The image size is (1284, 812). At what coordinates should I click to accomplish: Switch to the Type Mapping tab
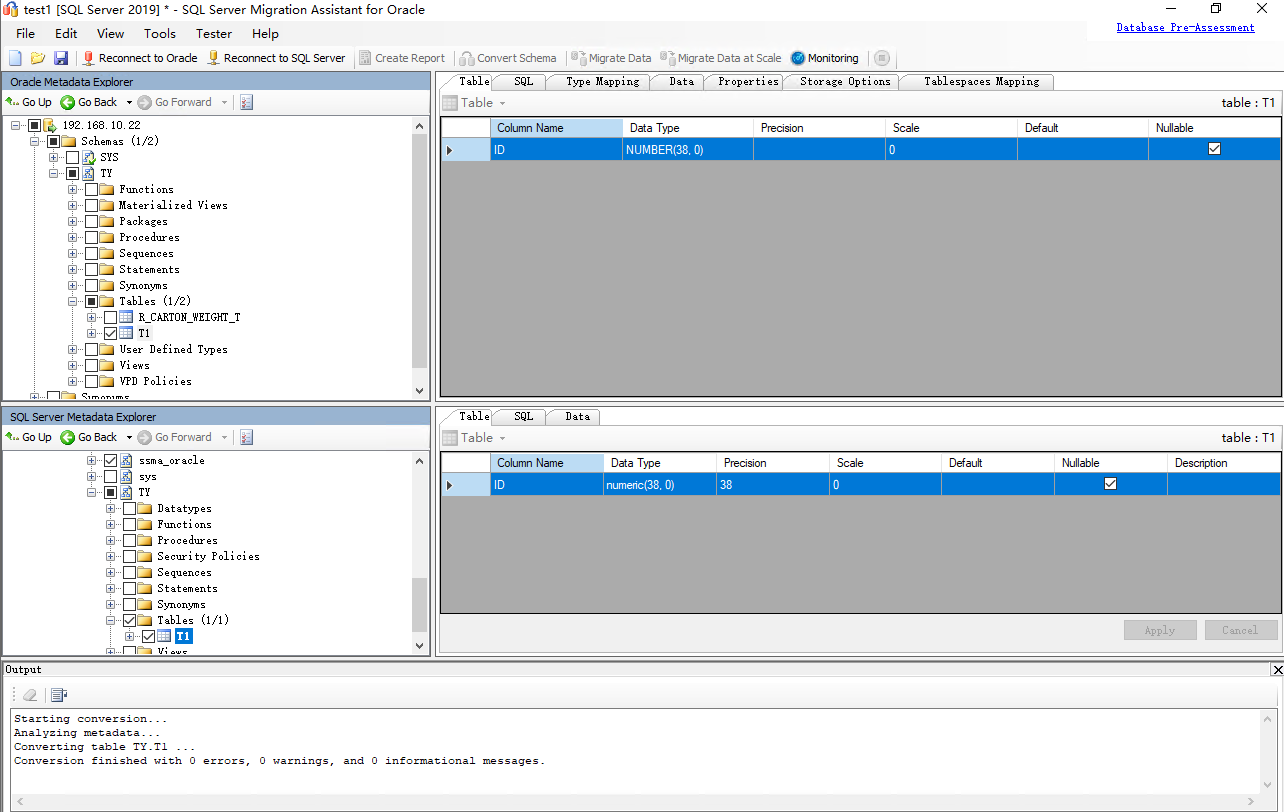pos(602,81)
